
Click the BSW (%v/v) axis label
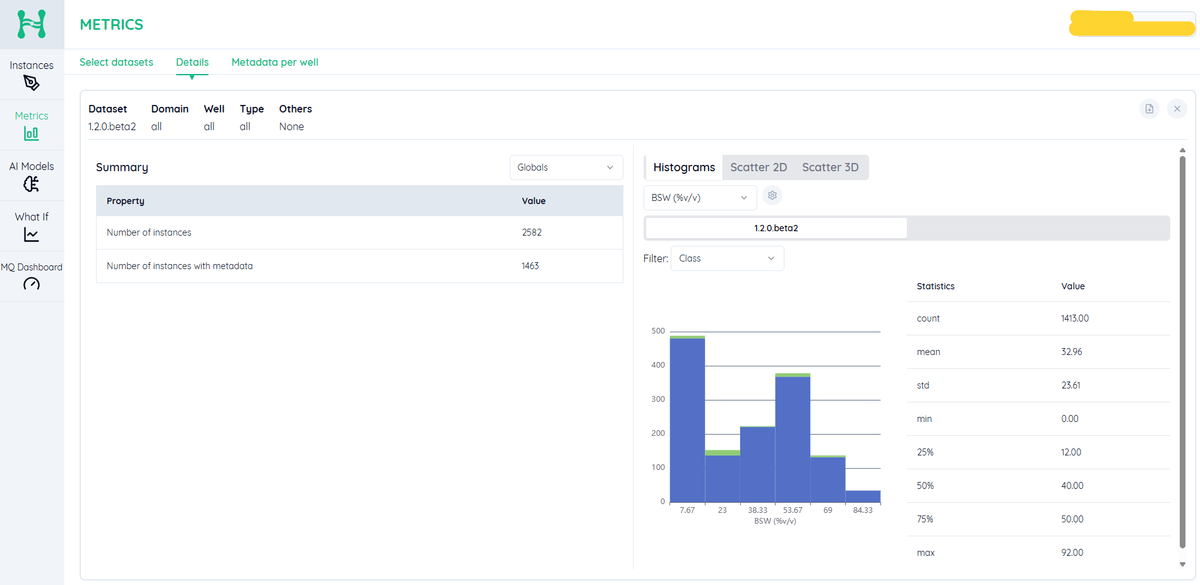point(775,521)
